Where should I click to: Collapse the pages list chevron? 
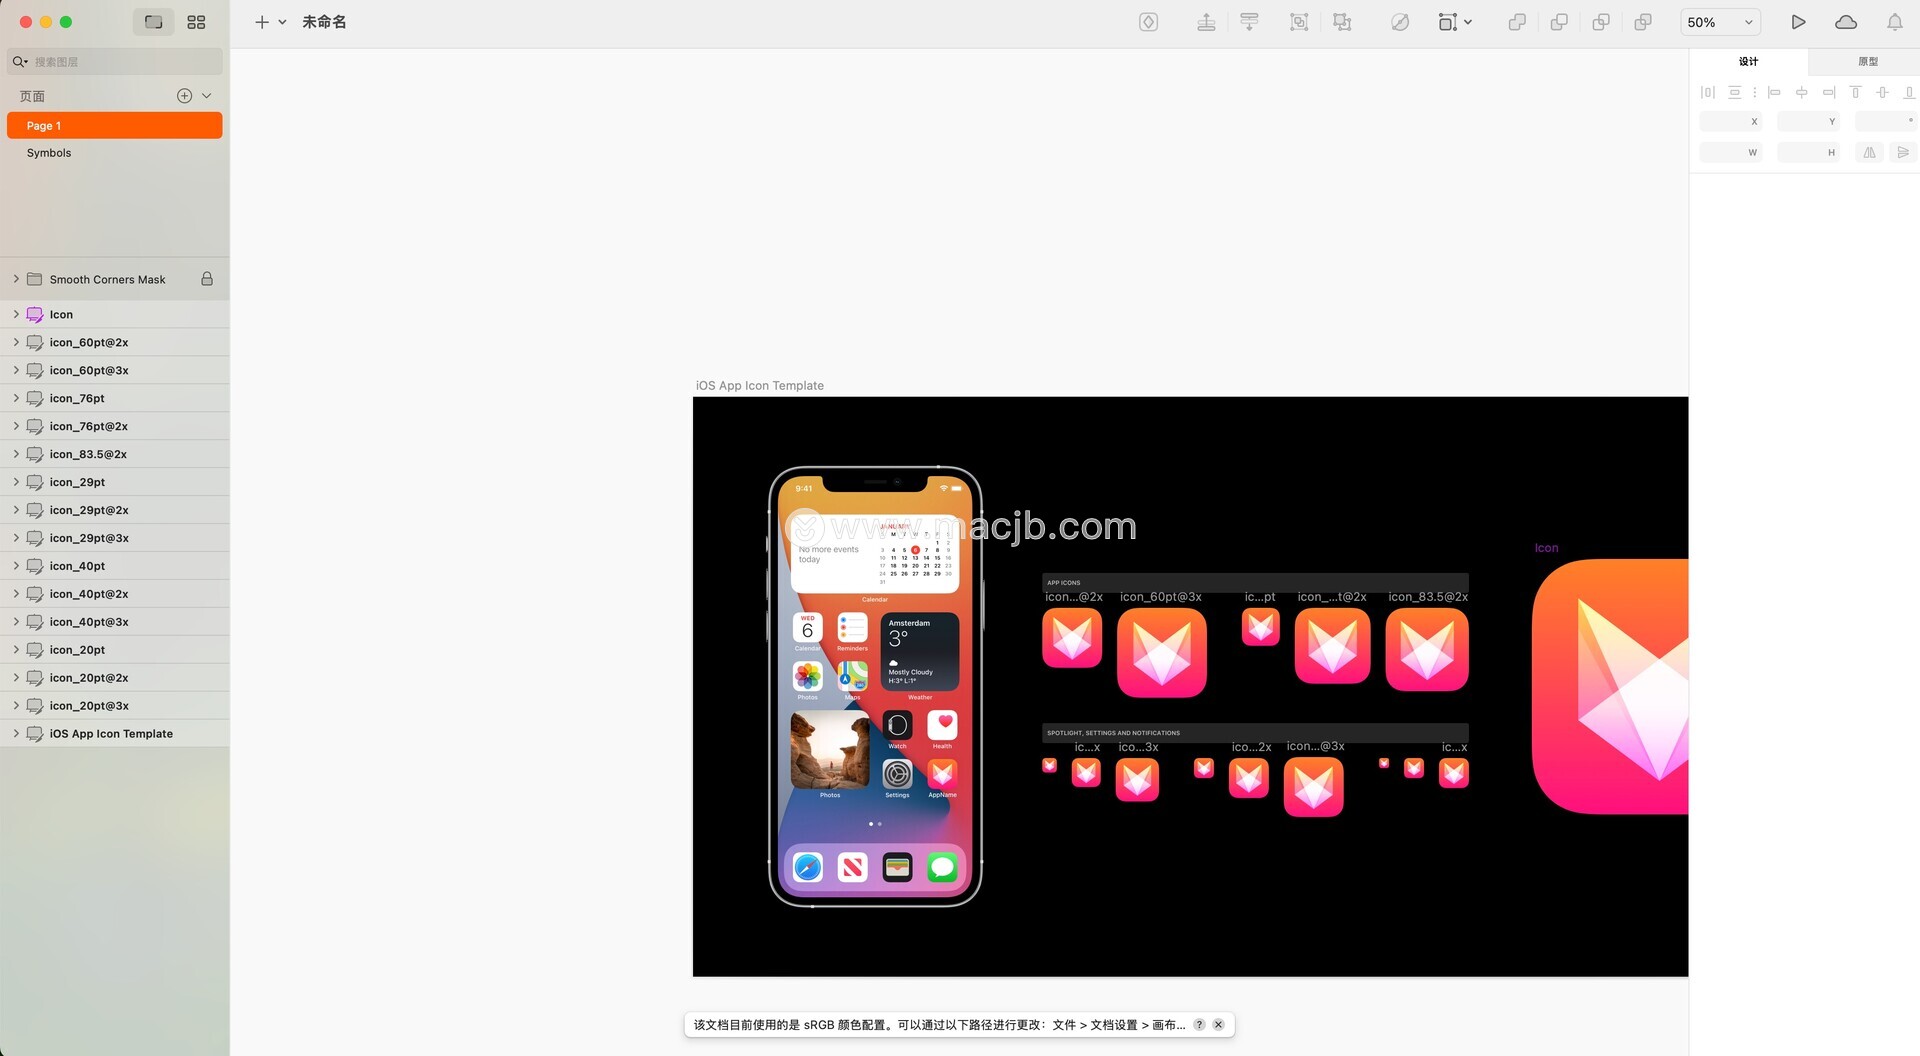point(207,96)
